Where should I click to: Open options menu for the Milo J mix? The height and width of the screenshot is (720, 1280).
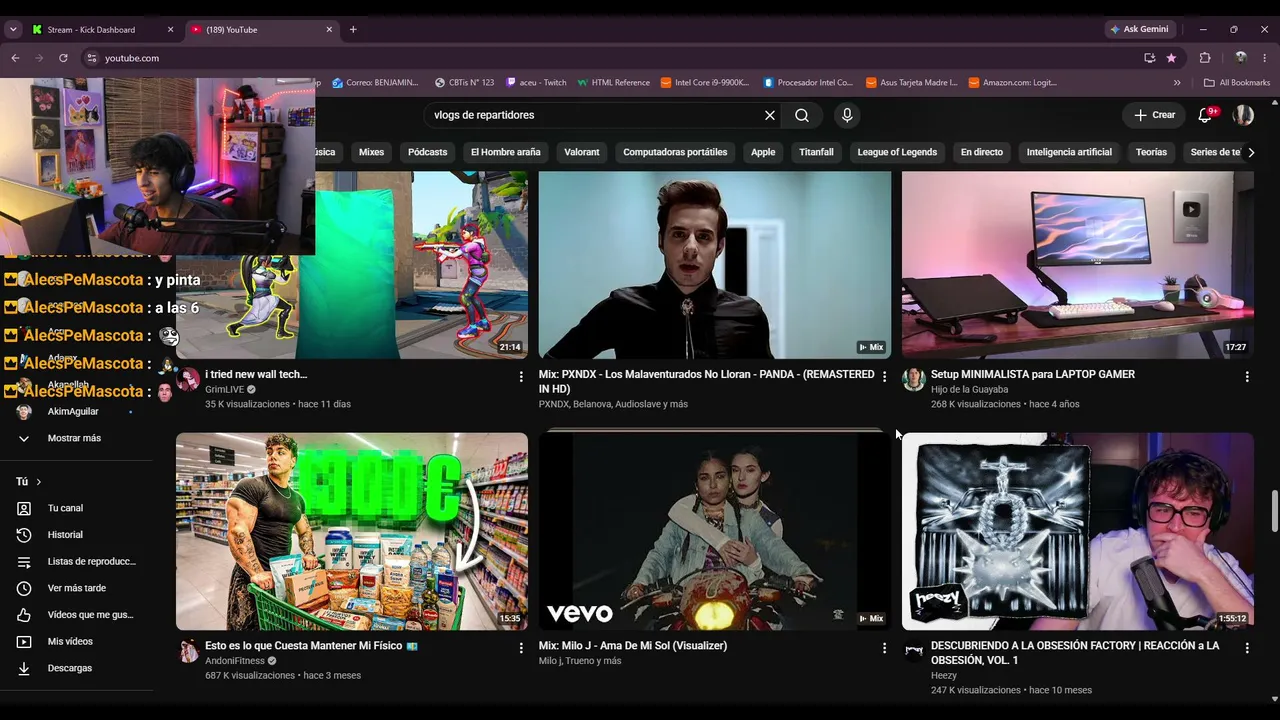click(x=884, y=648)
